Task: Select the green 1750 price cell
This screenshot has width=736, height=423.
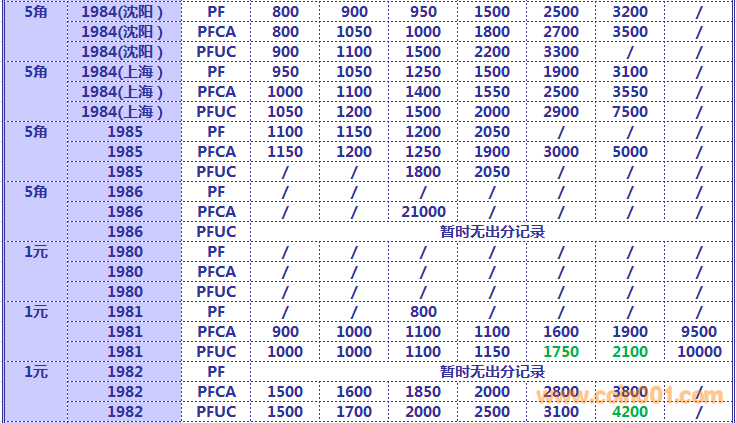Action: 560,352
